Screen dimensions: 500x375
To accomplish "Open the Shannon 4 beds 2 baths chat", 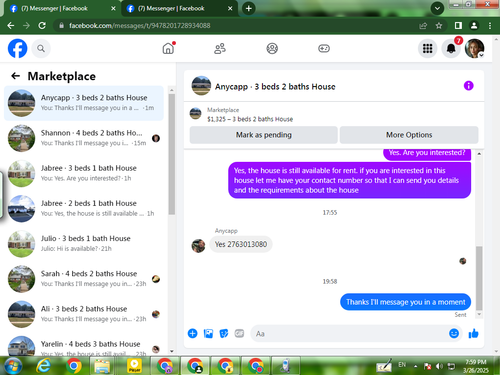I will 84,138.
